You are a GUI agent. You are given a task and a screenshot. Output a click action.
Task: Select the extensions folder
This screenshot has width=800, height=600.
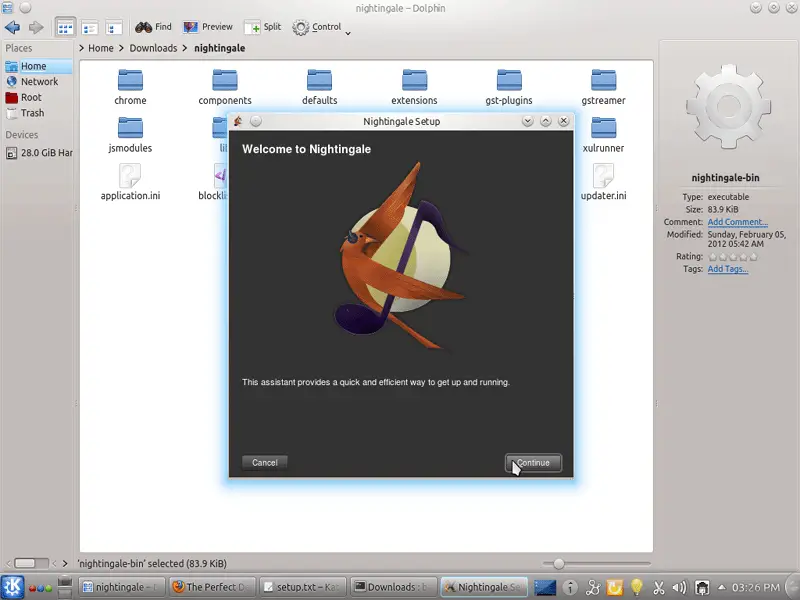pyautogui.click(x=414, y=87)
